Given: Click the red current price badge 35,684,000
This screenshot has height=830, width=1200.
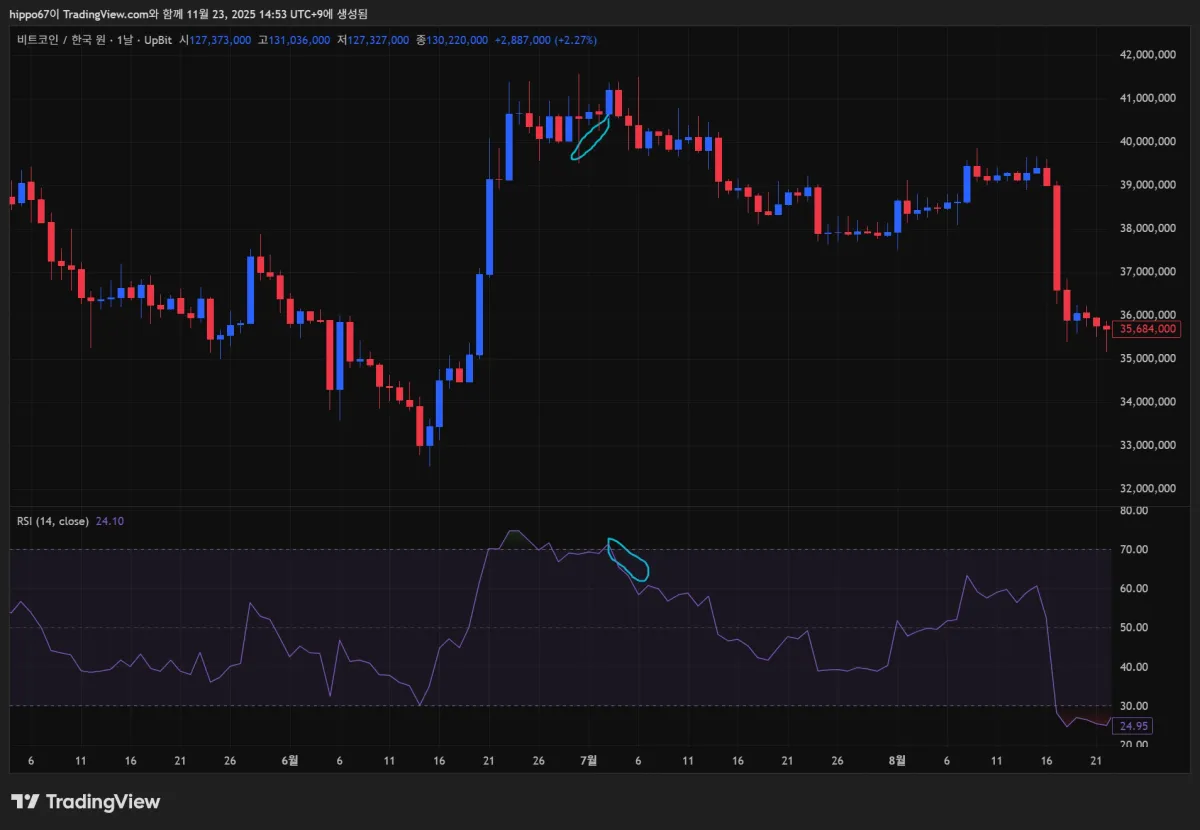Looking at the screenshot, I should click(1146, 329).
